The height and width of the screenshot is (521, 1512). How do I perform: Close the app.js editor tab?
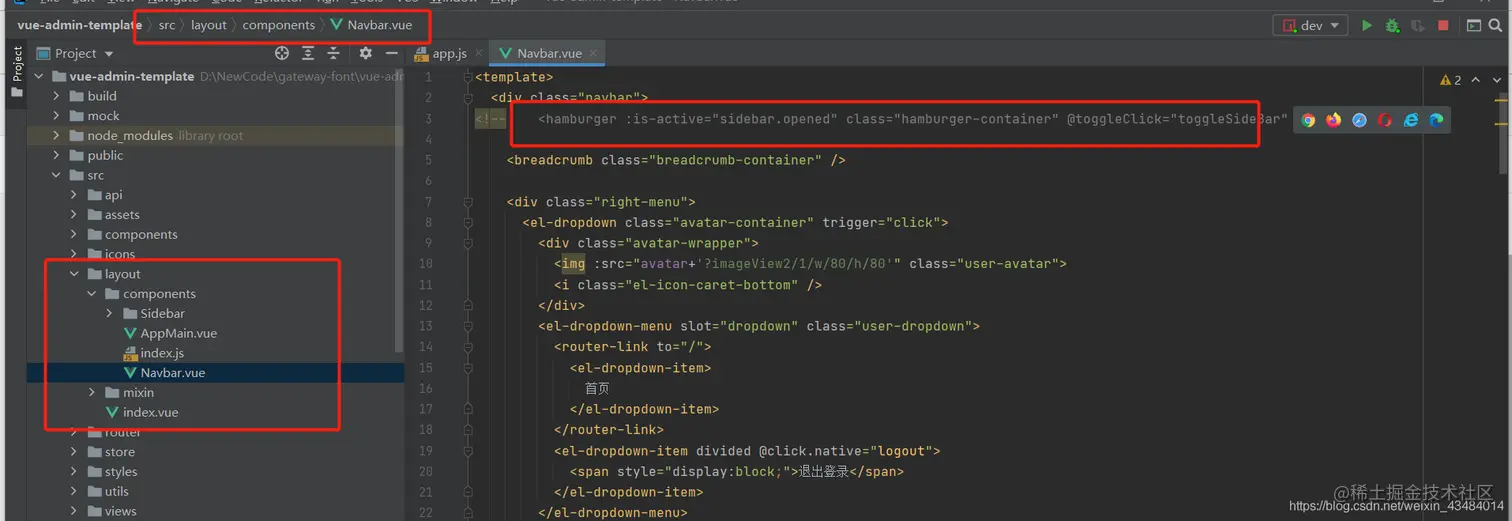pos(478,53)
